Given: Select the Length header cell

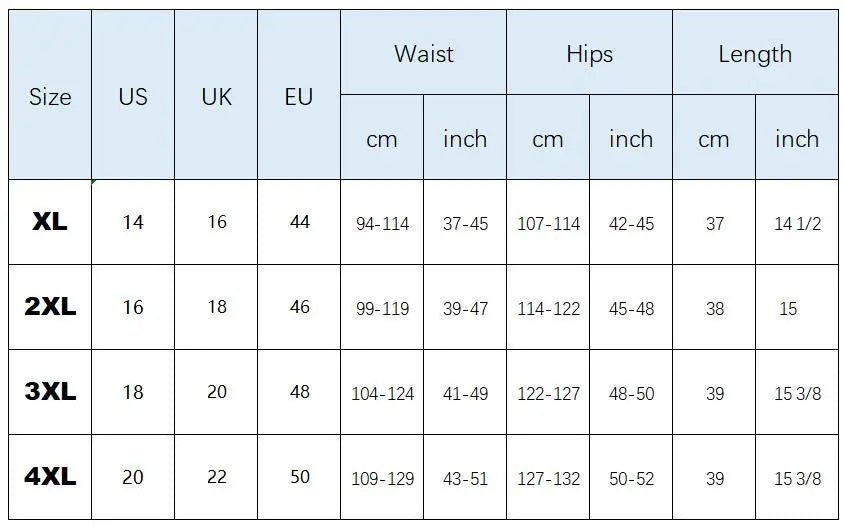Looking at the screenshot, I should [755, 52].
